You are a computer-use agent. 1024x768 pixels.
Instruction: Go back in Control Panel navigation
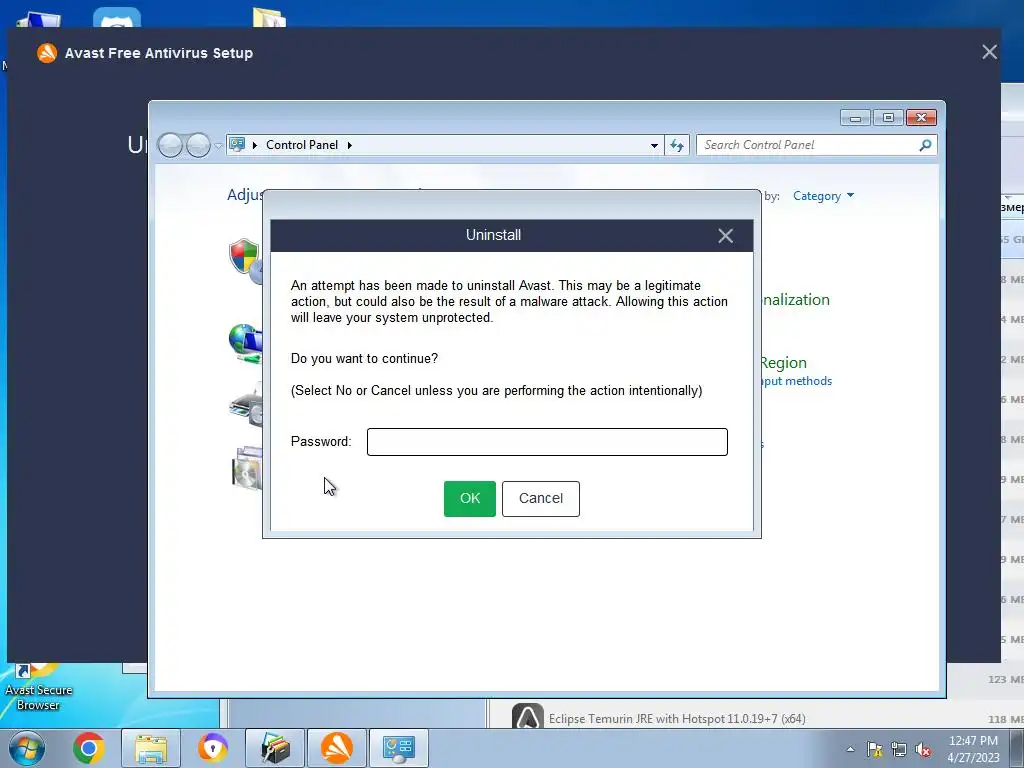point(170,145)
